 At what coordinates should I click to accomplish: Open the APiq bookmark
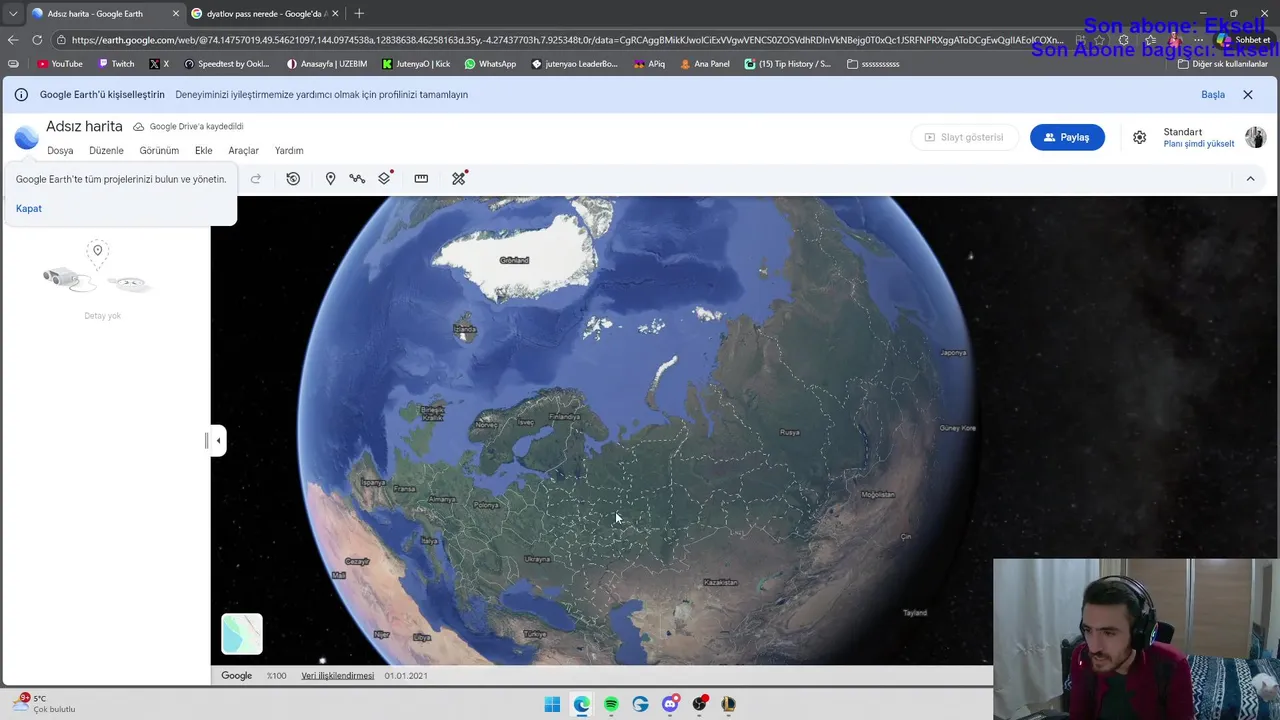click(650, 64)
